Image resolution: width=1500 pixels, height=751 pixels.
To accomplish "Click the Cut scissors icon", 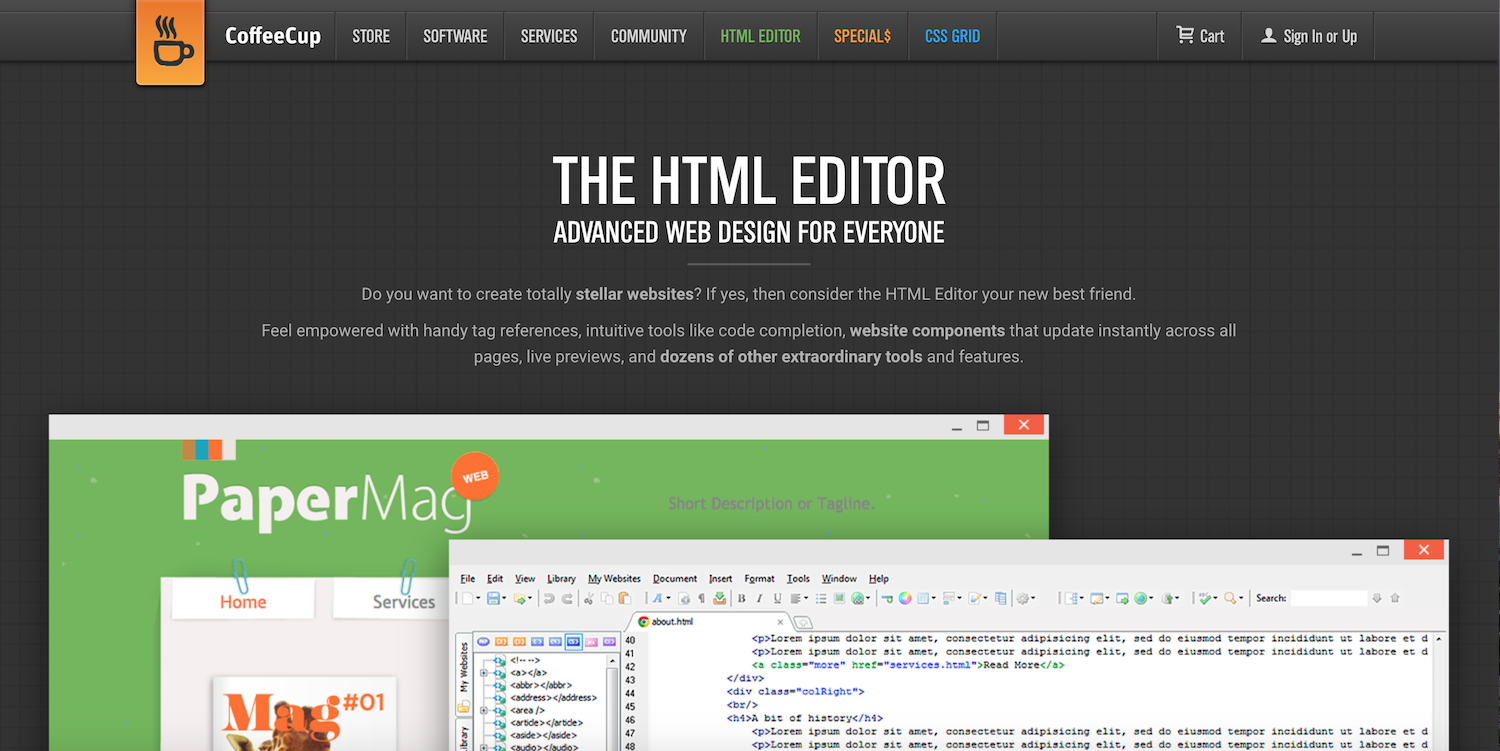I will [588, 598].
